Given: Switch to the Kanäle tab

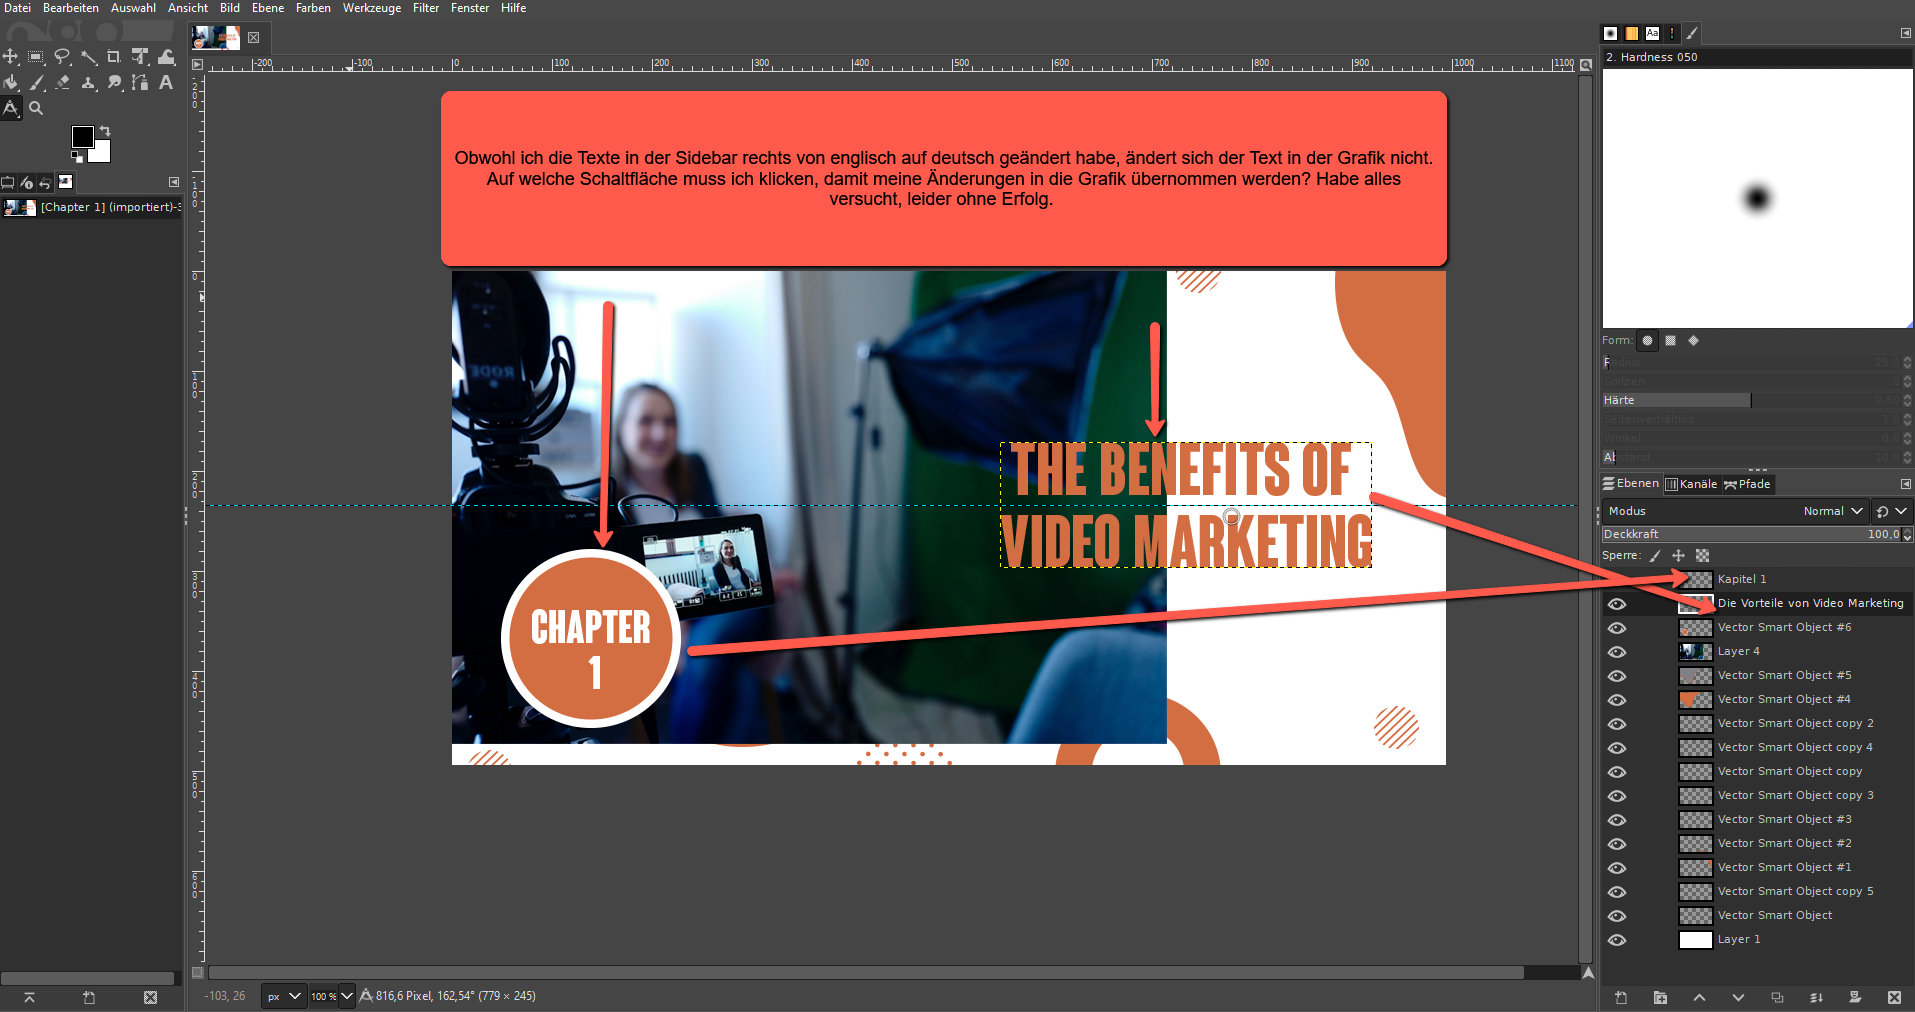Looking at the screenshot, I should (1691, 484).
